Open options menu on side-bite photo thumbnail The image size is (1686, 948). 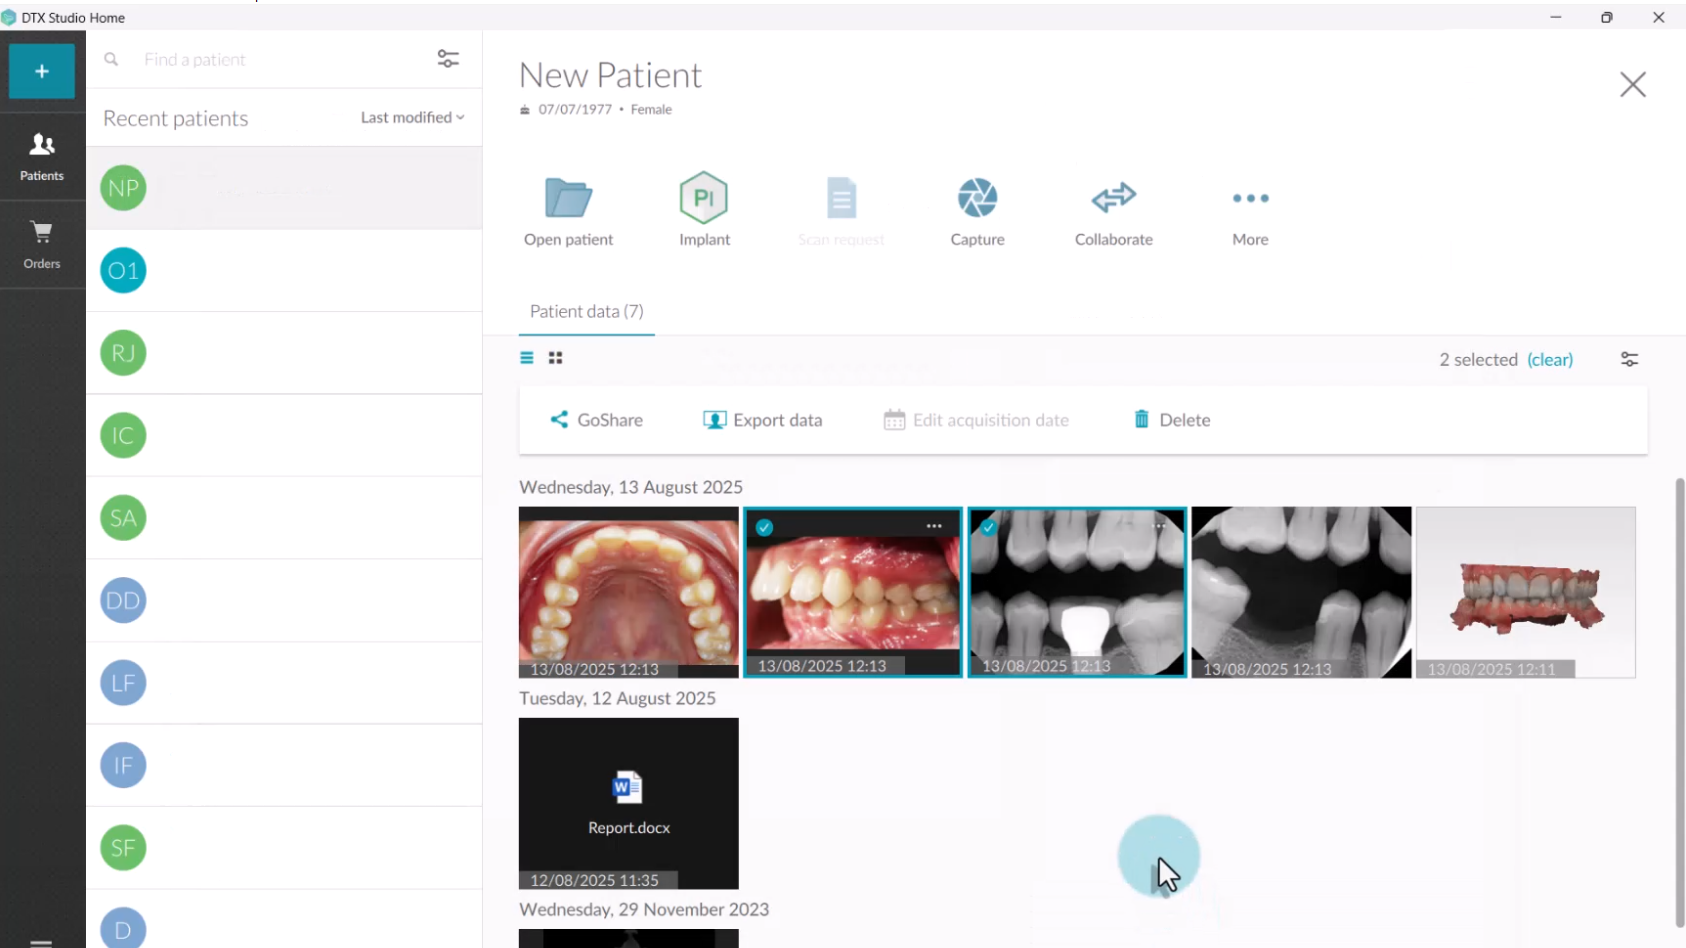coord(934,526)
